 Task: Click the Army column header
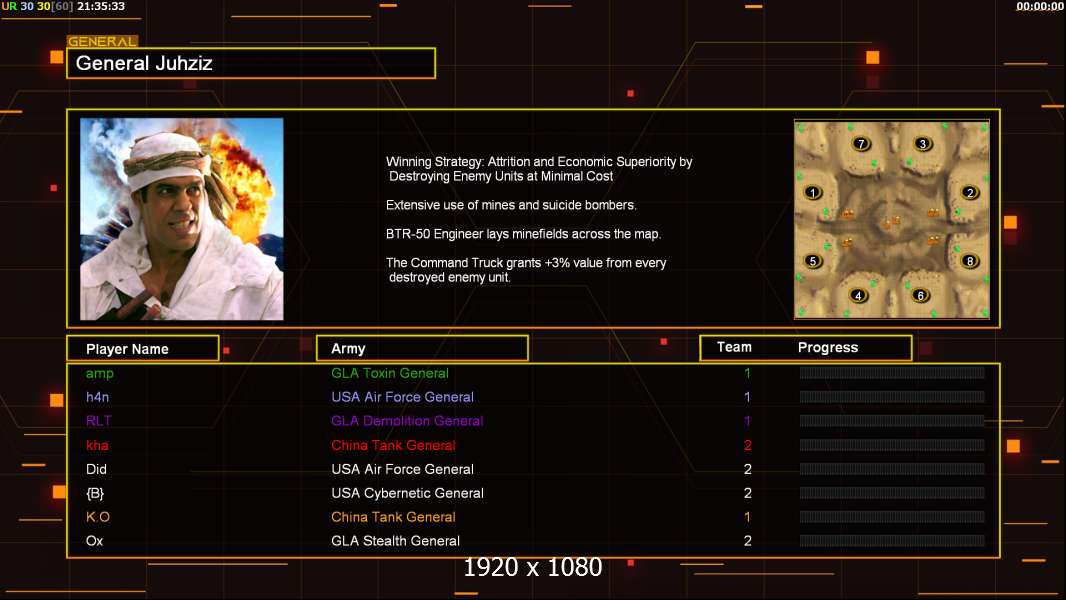click(x=422, y=349)
